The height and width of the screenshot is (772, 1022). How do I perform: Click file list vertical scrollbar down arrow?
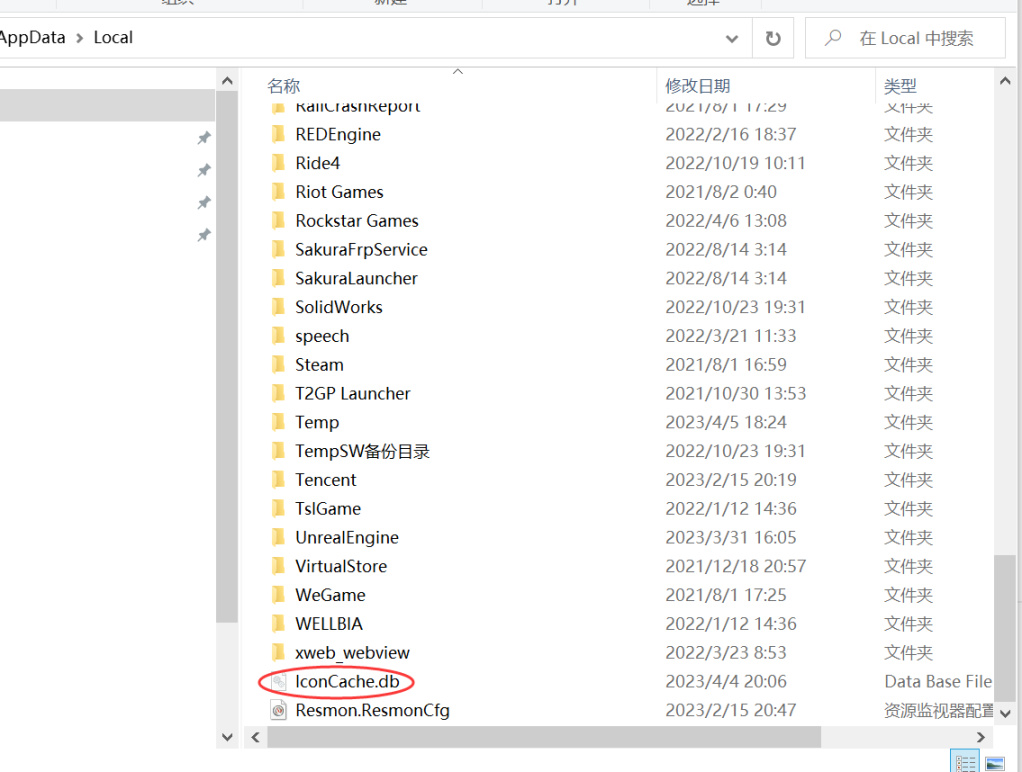coord(1005,713)
